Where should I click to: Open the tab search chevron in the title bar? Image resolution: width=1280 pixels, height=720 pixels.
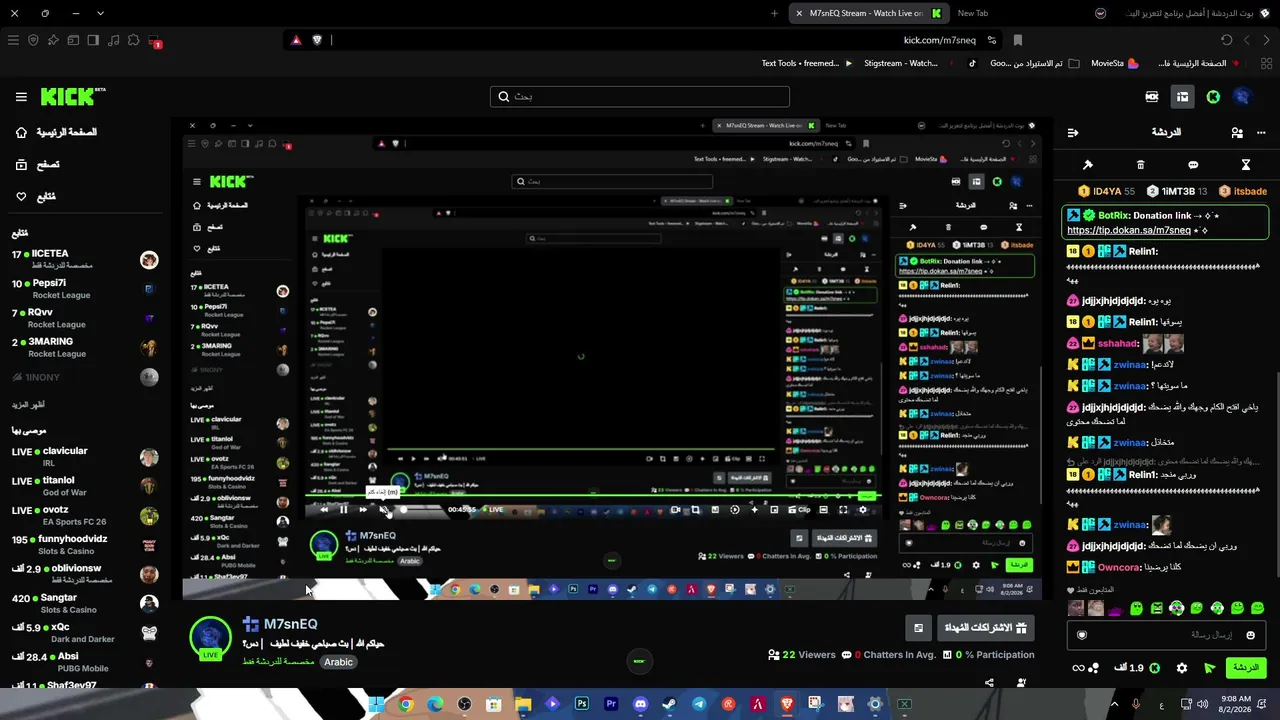(x=100, y=13)
